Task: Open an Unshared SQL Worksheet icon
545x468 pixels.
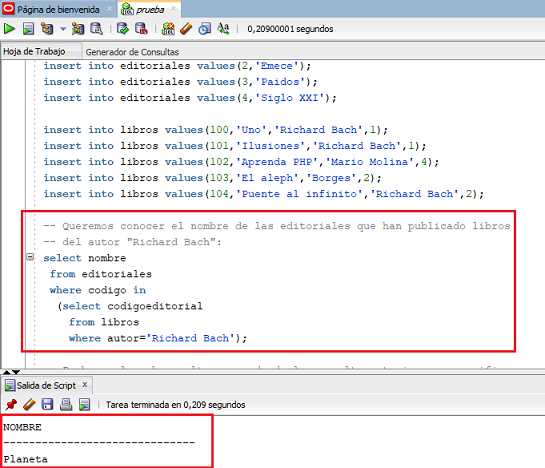Action: (x=168, y=29)
